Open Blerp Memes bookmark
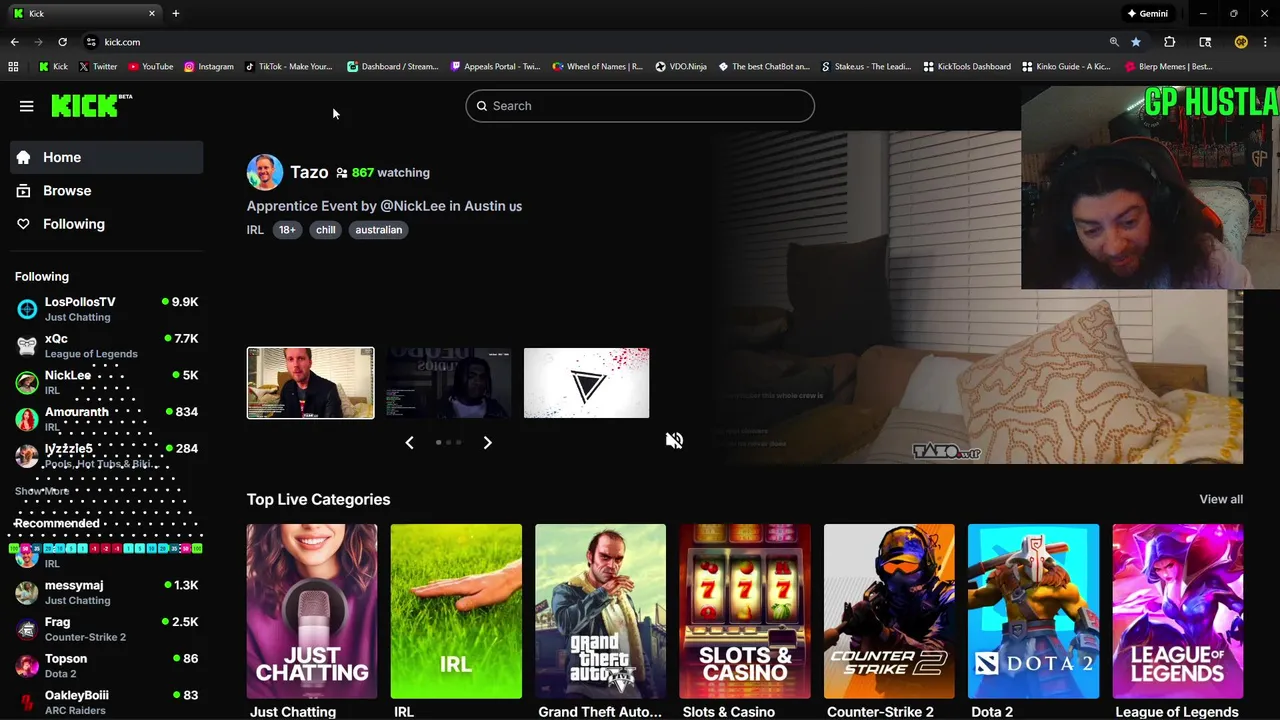Viewport: 1280px width, 720px height. (x=1169, y=67)
